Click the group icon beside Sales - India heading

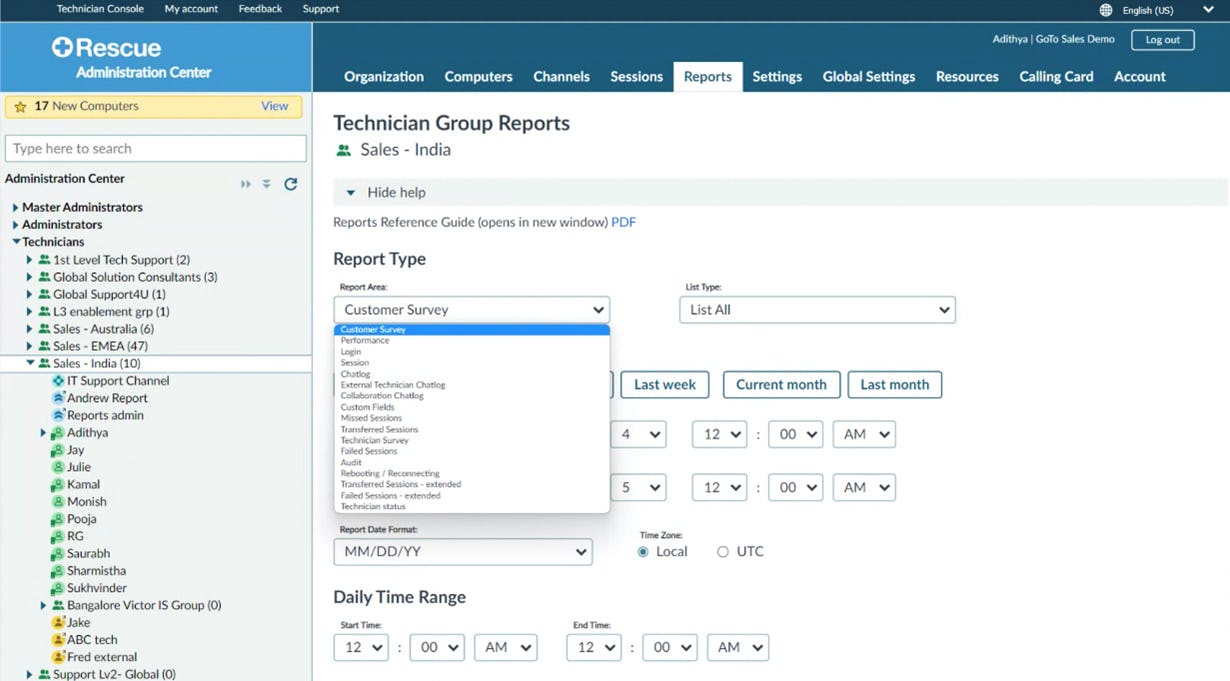pos(344,150)
